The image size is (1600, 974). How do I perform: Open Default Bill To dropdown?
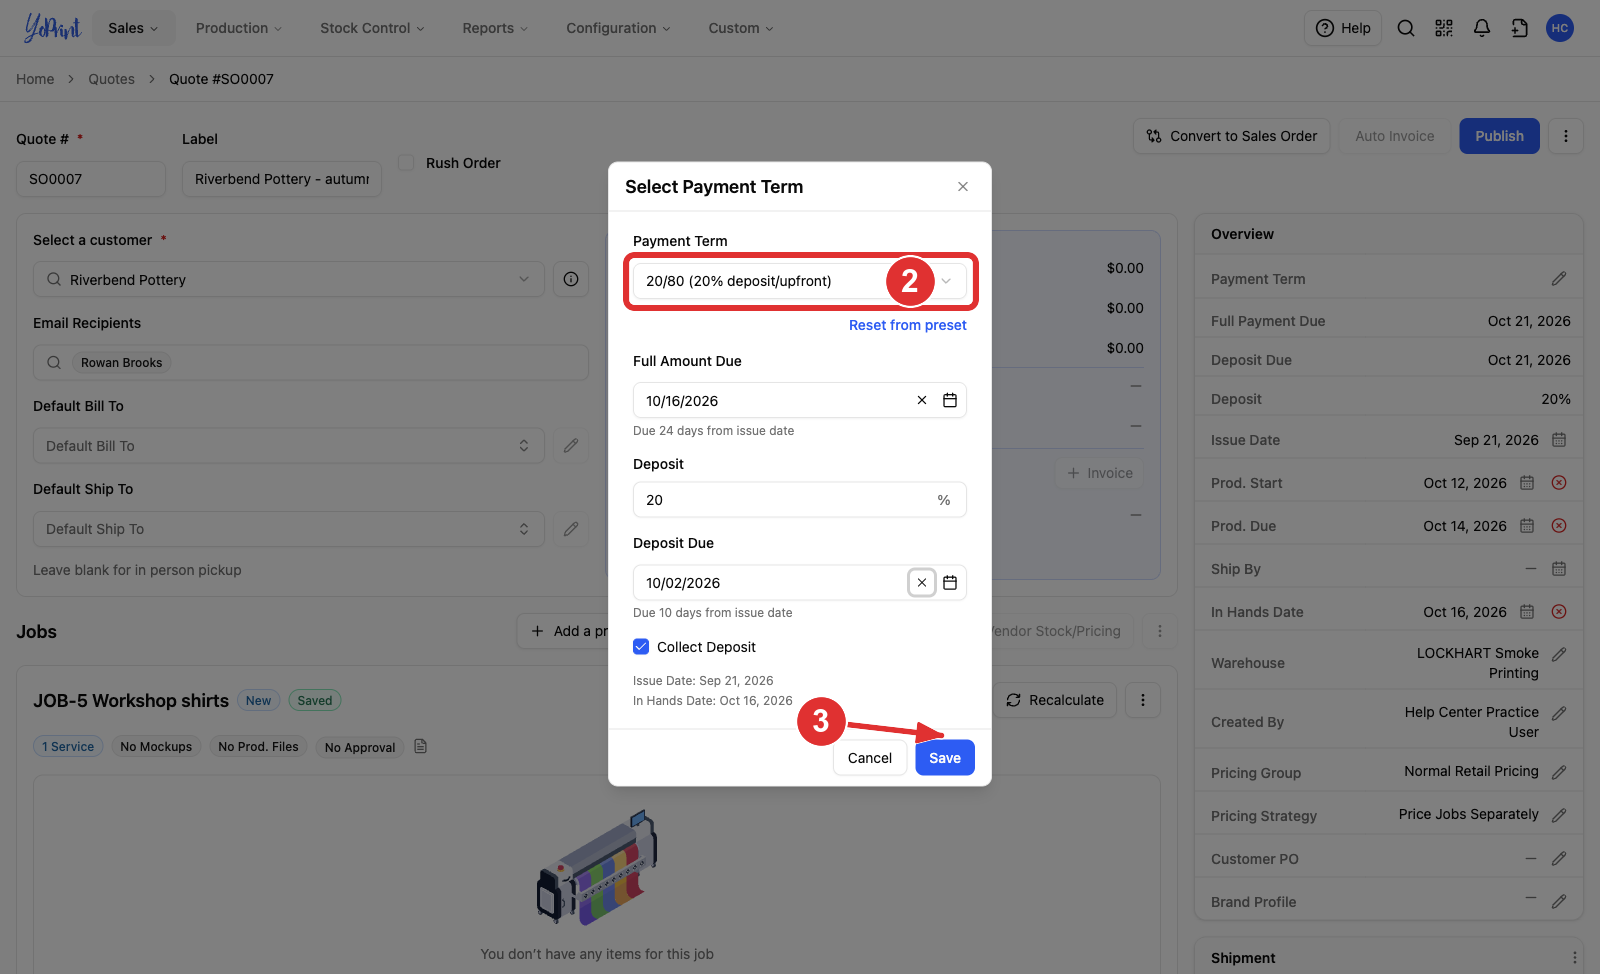point(289,446)
